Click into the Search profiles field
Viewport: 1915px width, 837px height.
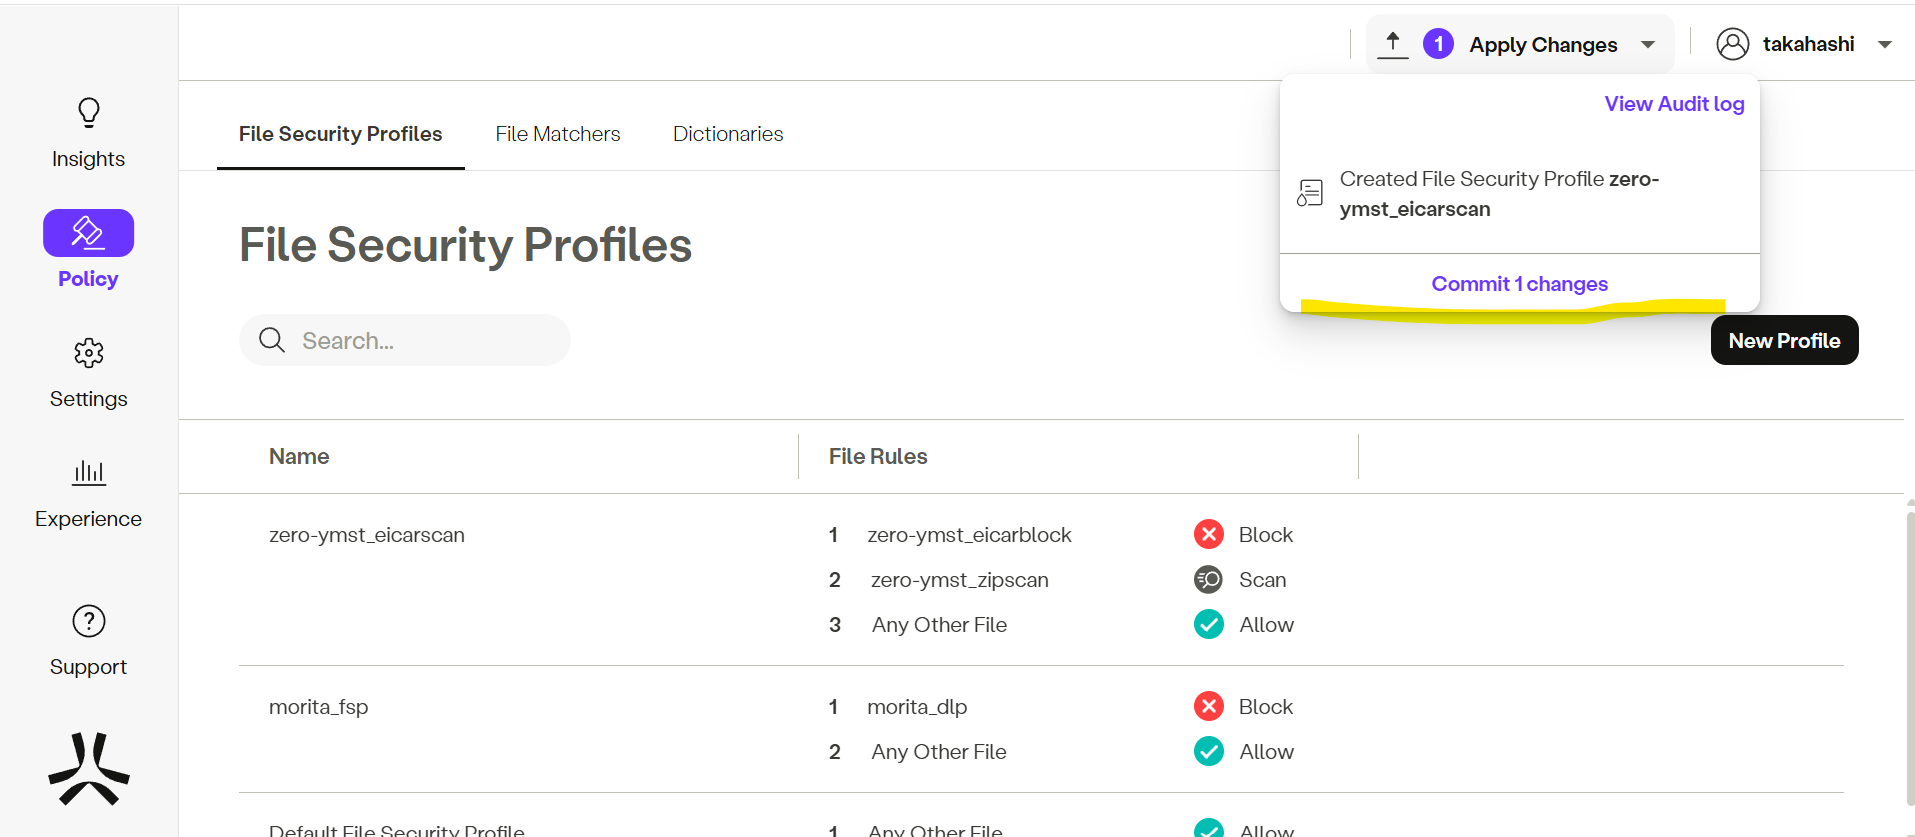[420, 341]
